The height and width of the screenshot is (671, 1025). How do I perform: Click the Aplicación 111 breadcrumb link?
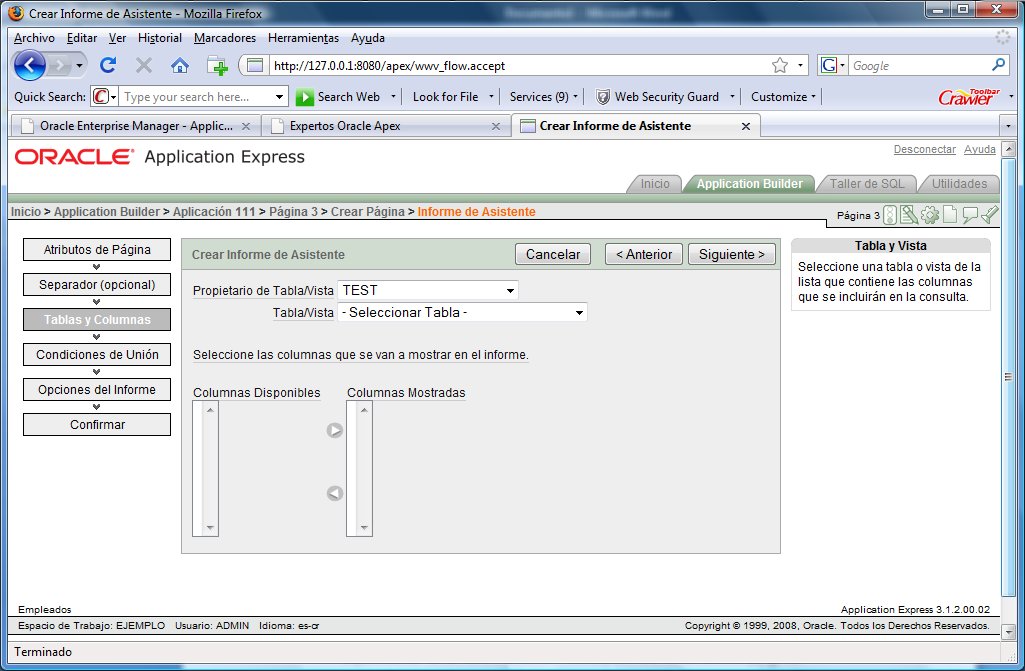point(214,212)
